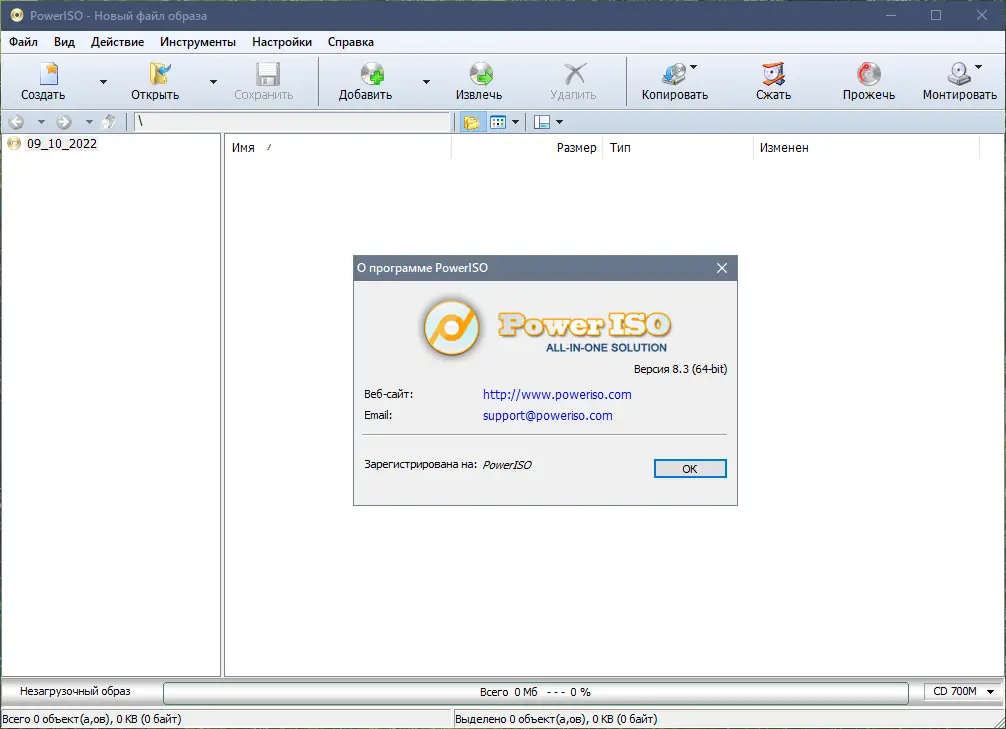The width and height of the screenshot is (1006, 729).
Task: Sort by the Изменен column header
Action: click(866, 148)
